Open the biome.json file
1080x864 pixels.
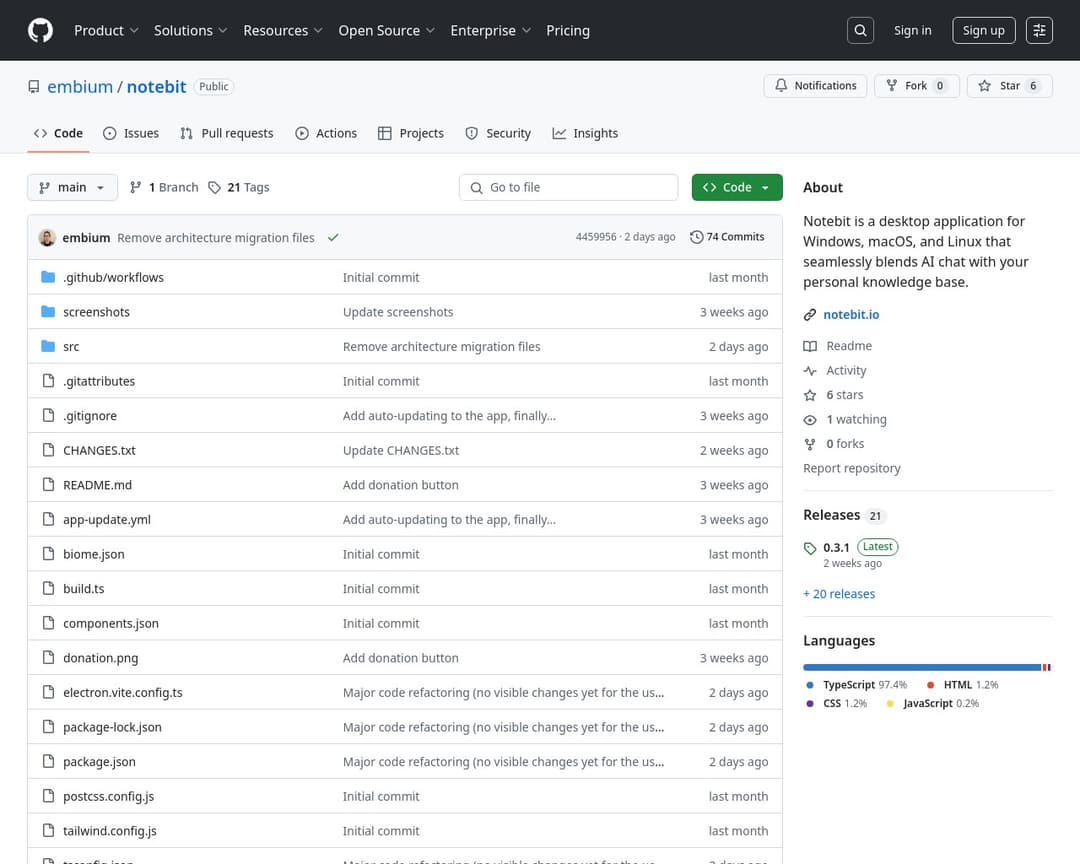94,554
